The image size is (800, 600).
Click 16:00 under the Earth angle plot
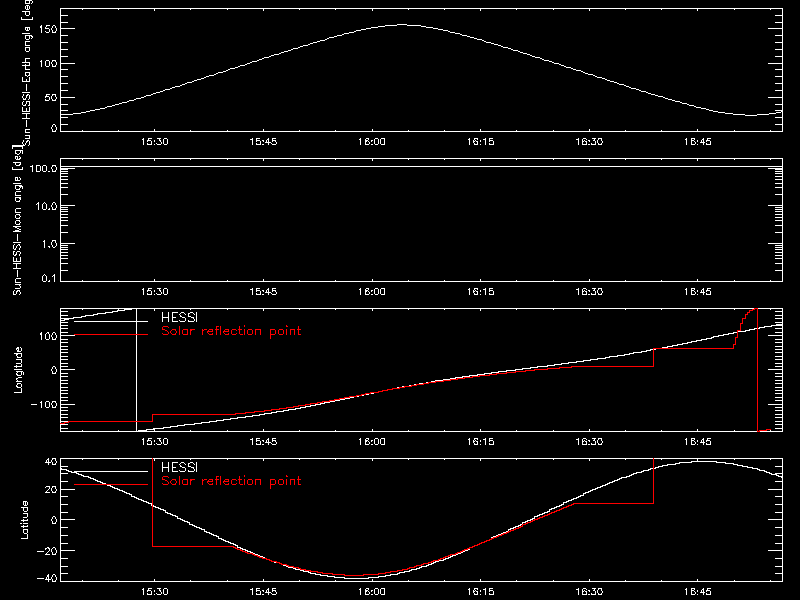coord(372,142)
